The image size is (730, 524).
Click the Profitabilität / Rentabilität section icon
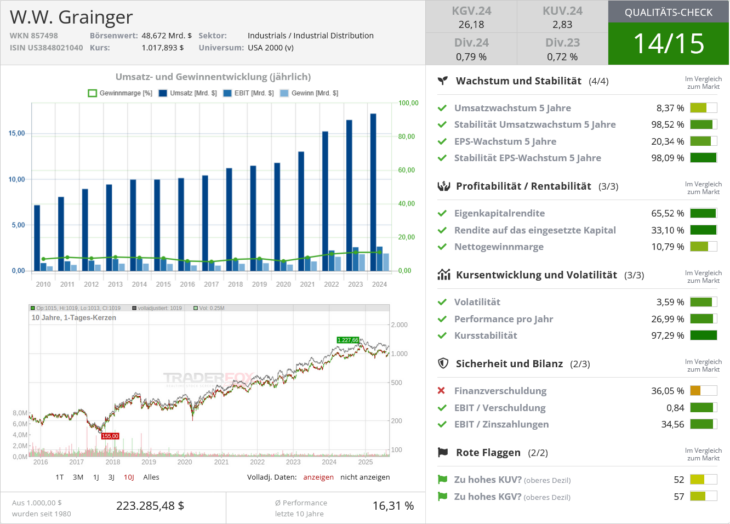coord(444,186)
